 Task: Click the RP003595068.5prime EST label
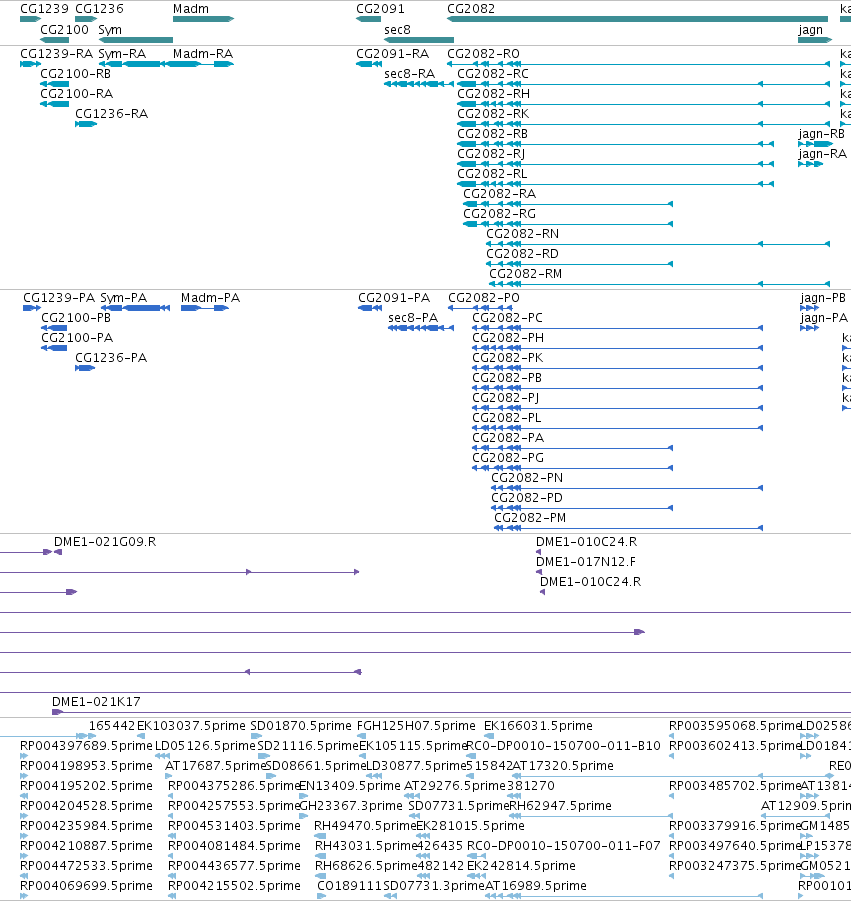pos(734,726)
